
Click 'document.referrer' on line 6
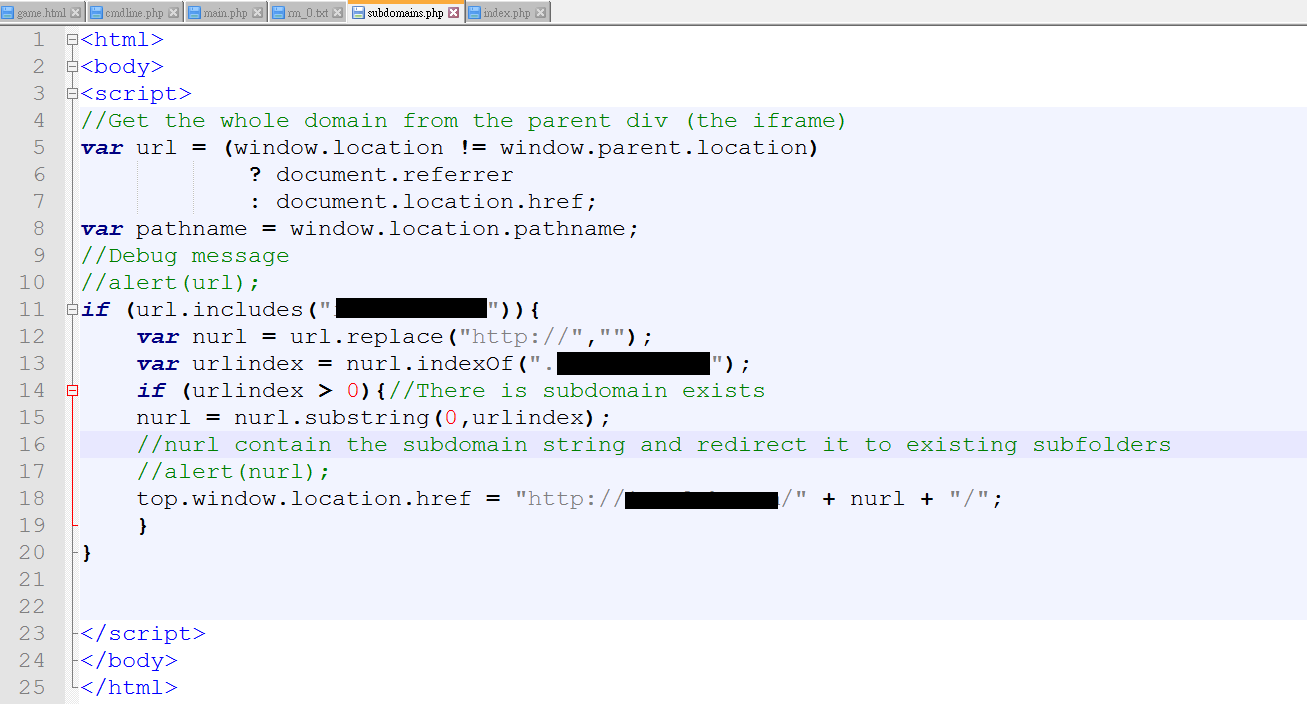[395, 175]
